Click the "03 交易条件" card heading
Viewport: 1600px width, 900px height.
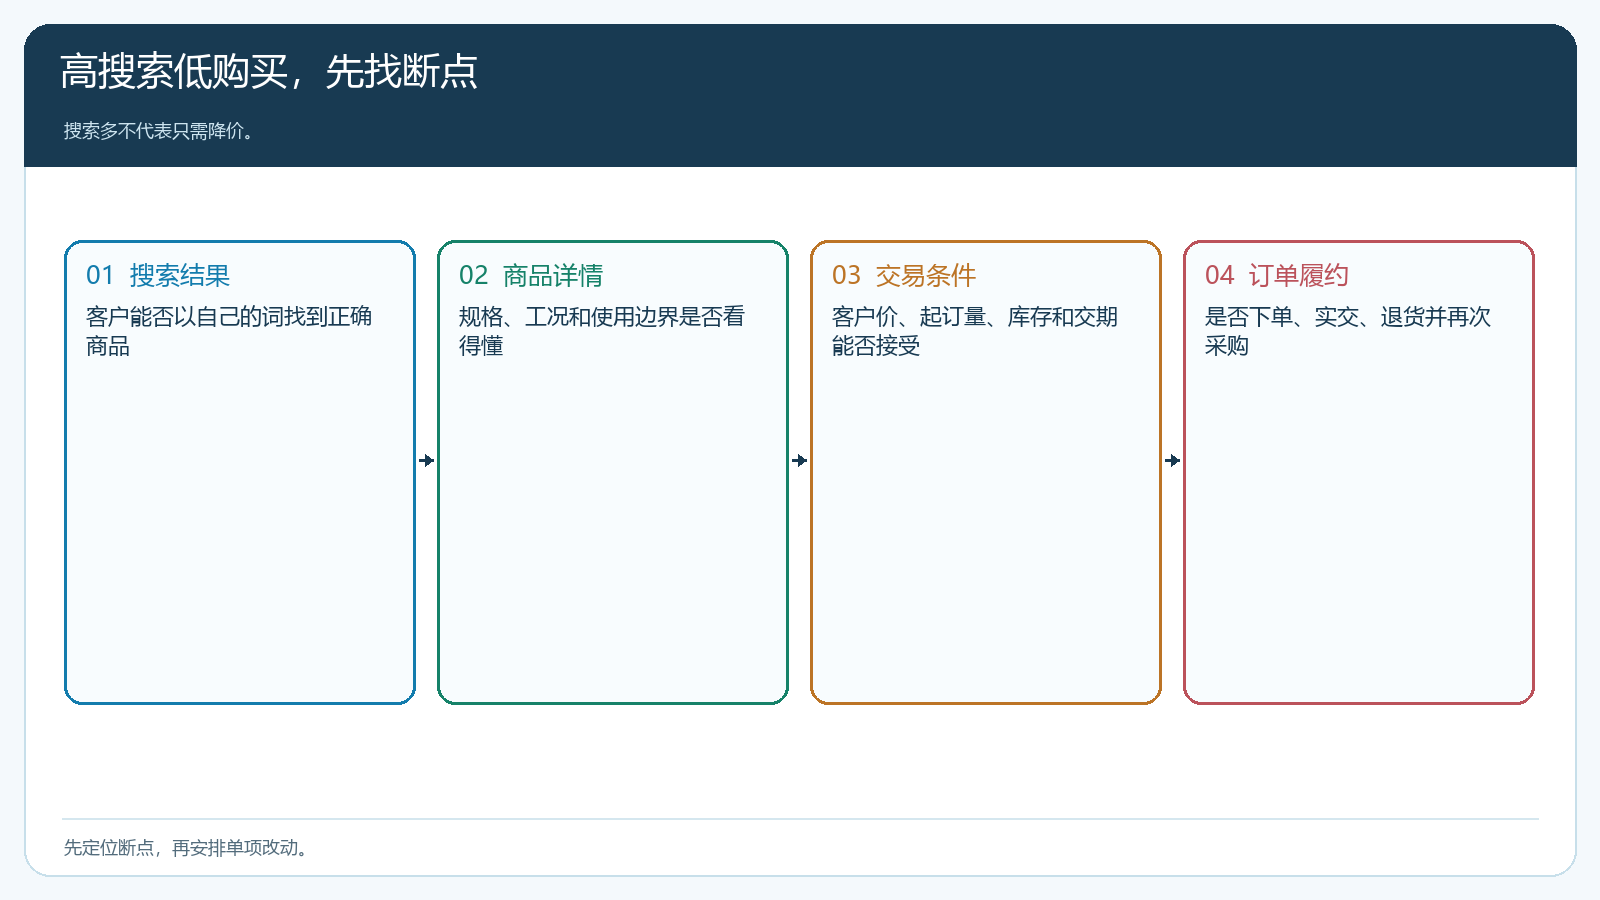(x=904, y=275)
